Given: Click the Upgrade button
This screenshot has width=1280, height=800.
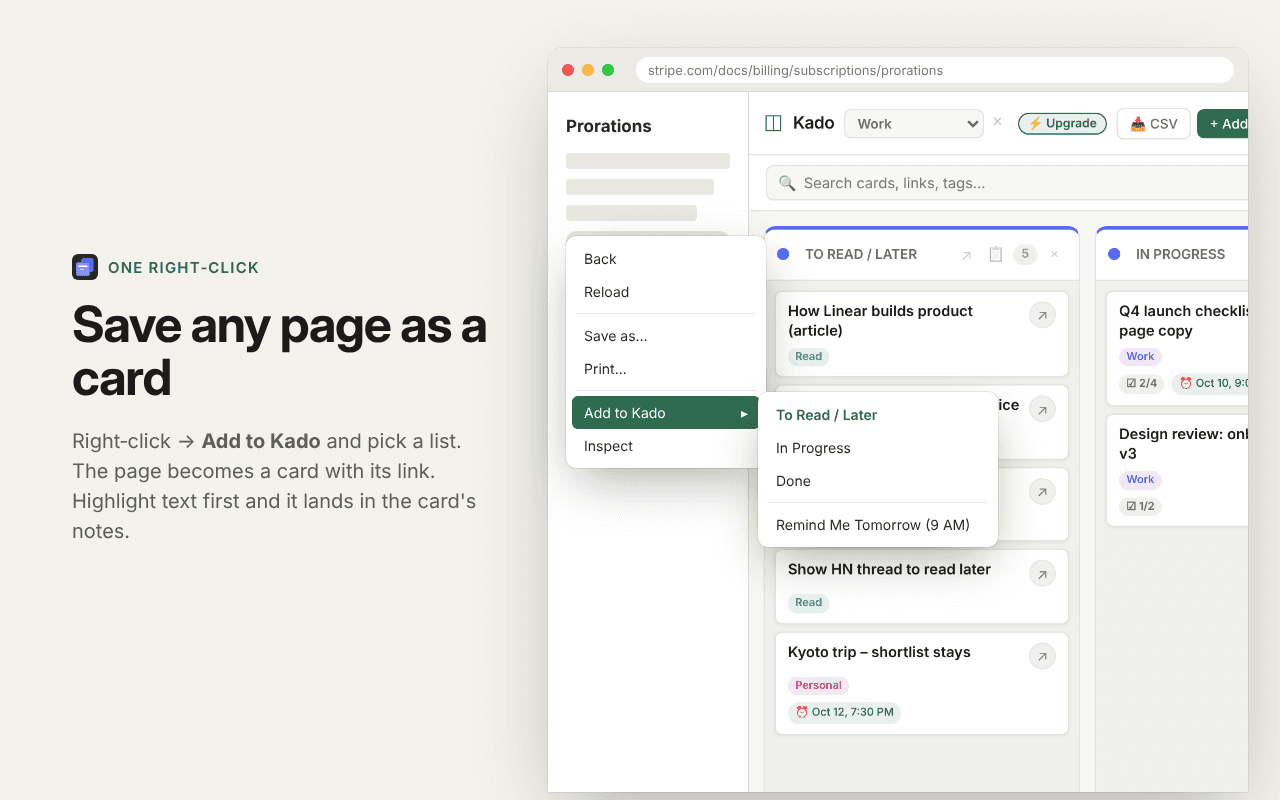Looking at the screenshot, I should (x=1062, y=123).
